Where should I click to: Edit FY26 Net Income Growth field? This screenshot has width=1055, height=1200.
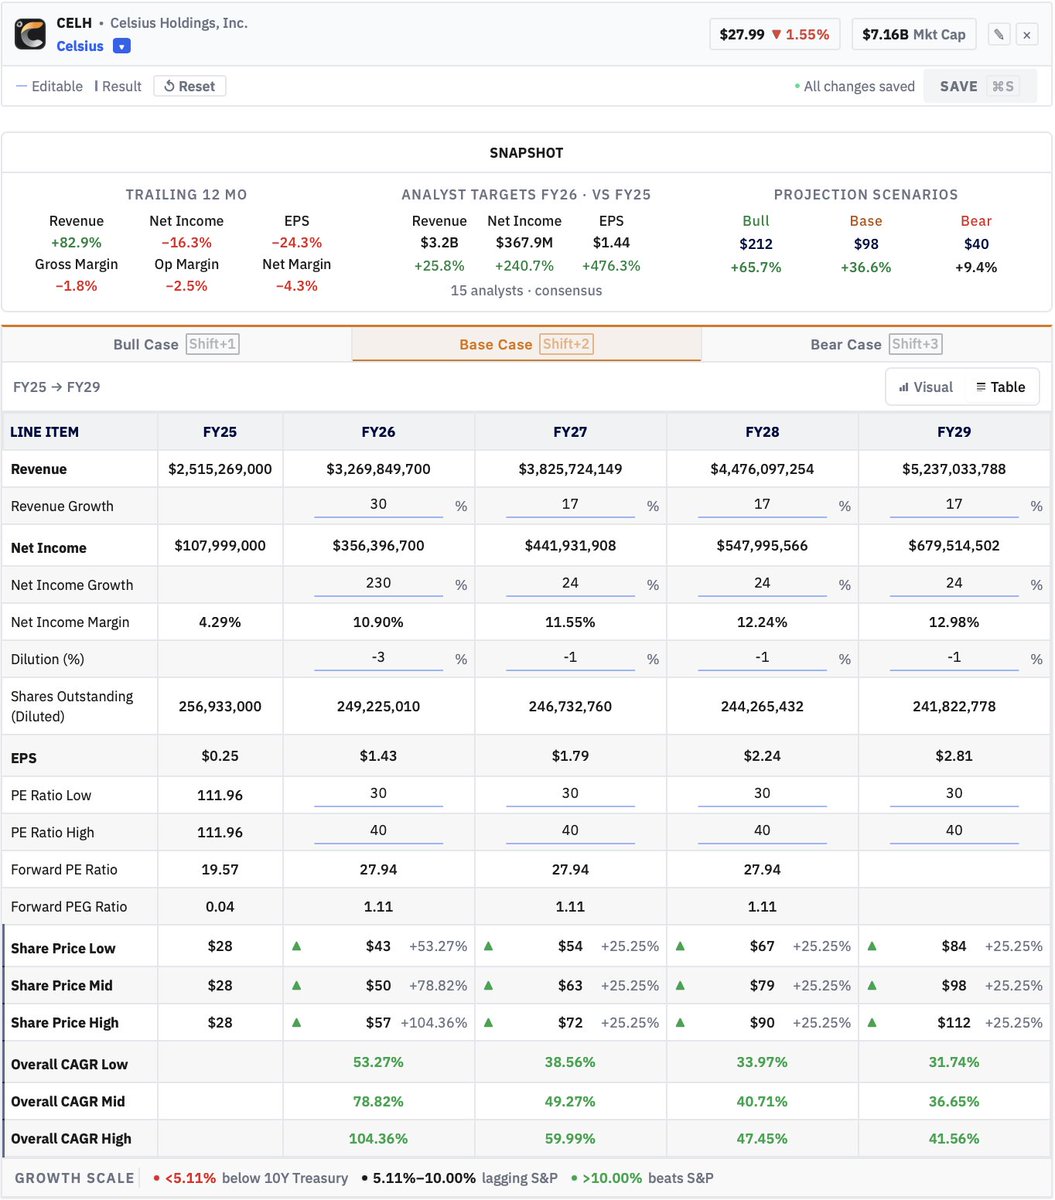click(x=378, y=584)
